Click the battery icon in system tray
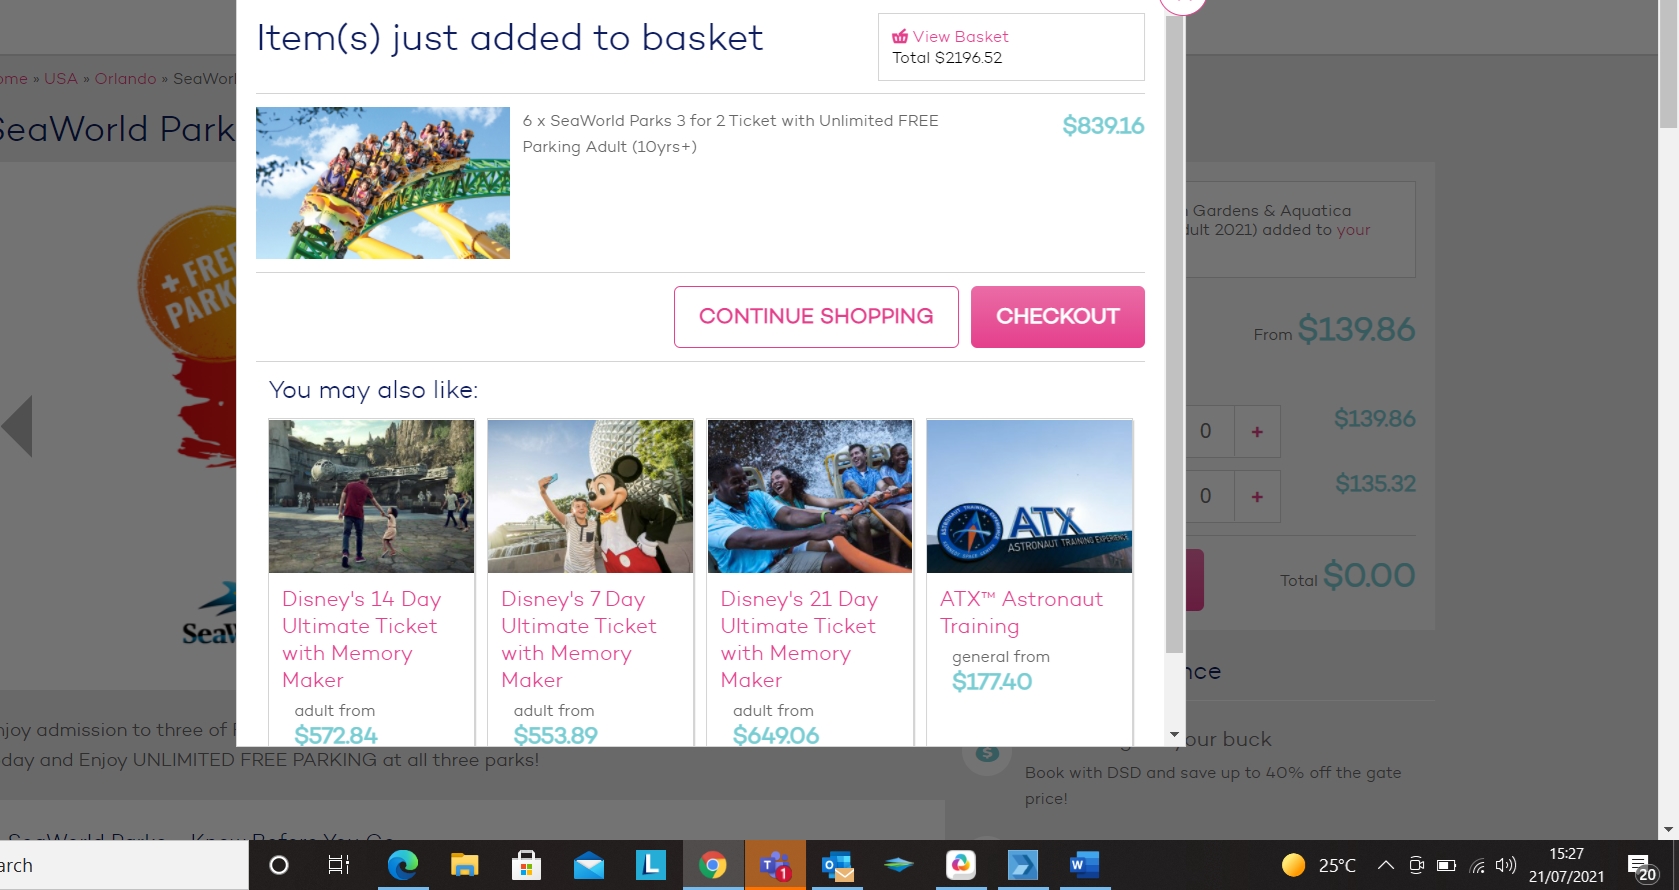1679x890 pixels. pos(1446,865)
